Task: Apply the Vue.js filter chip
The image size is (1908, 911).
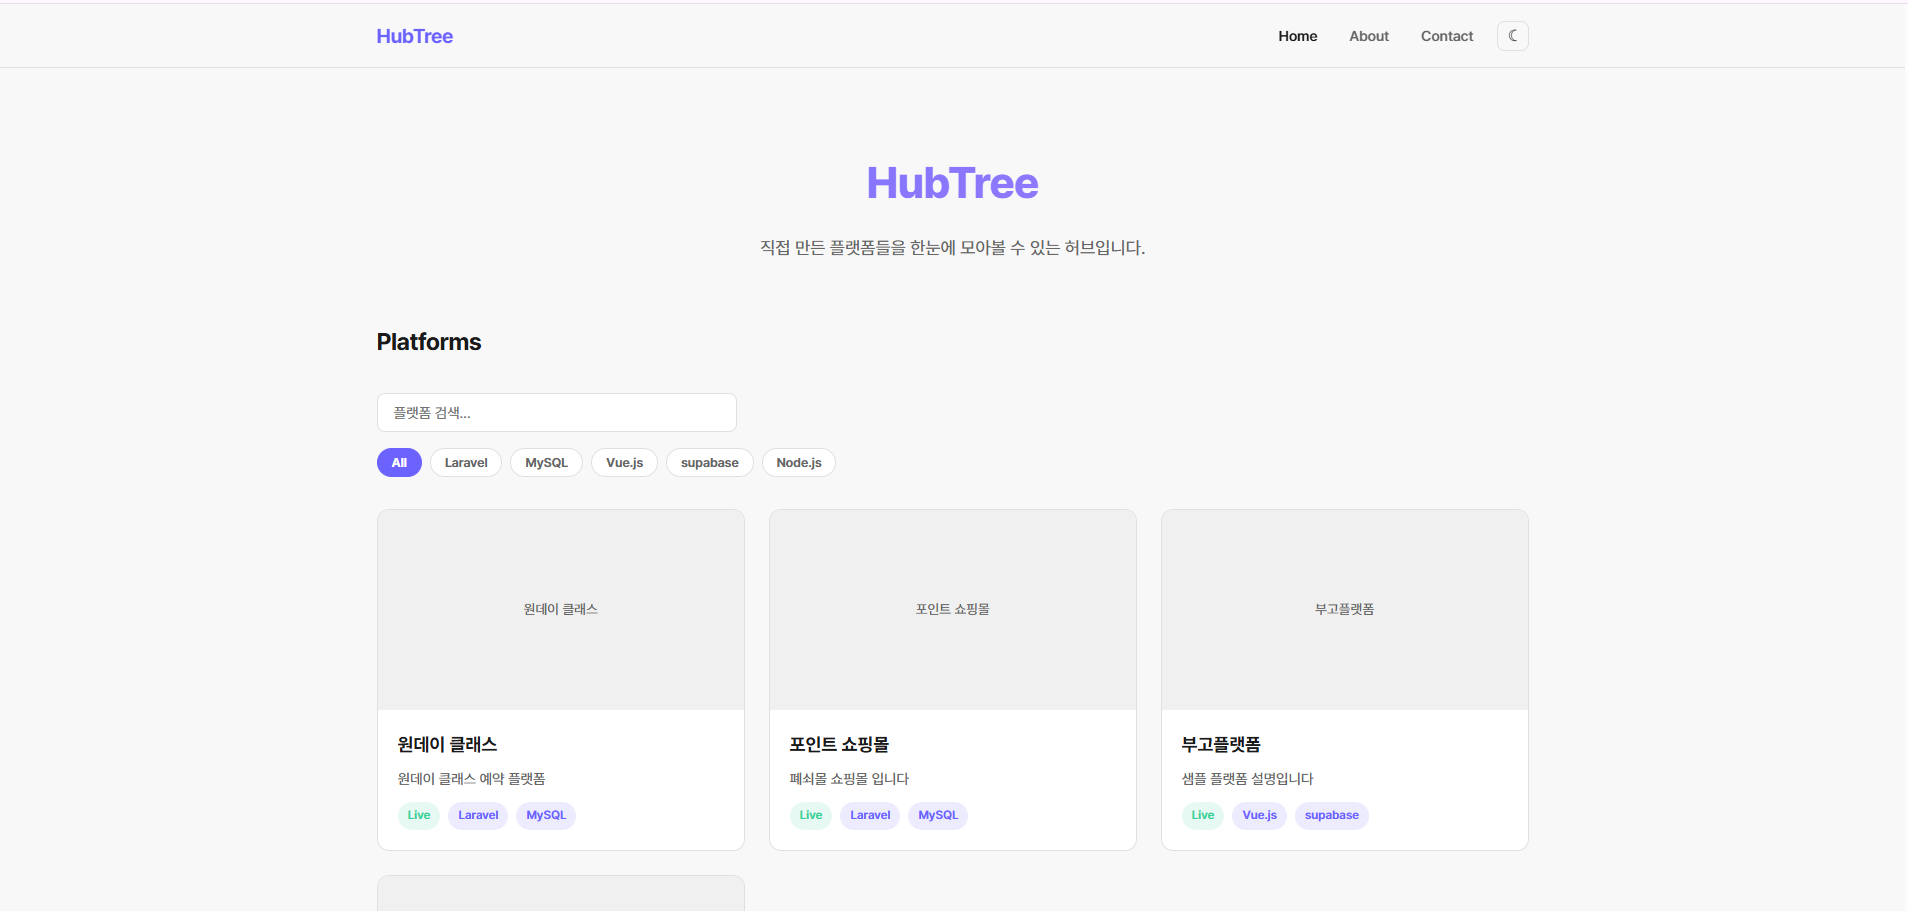Action: point(624,463)
